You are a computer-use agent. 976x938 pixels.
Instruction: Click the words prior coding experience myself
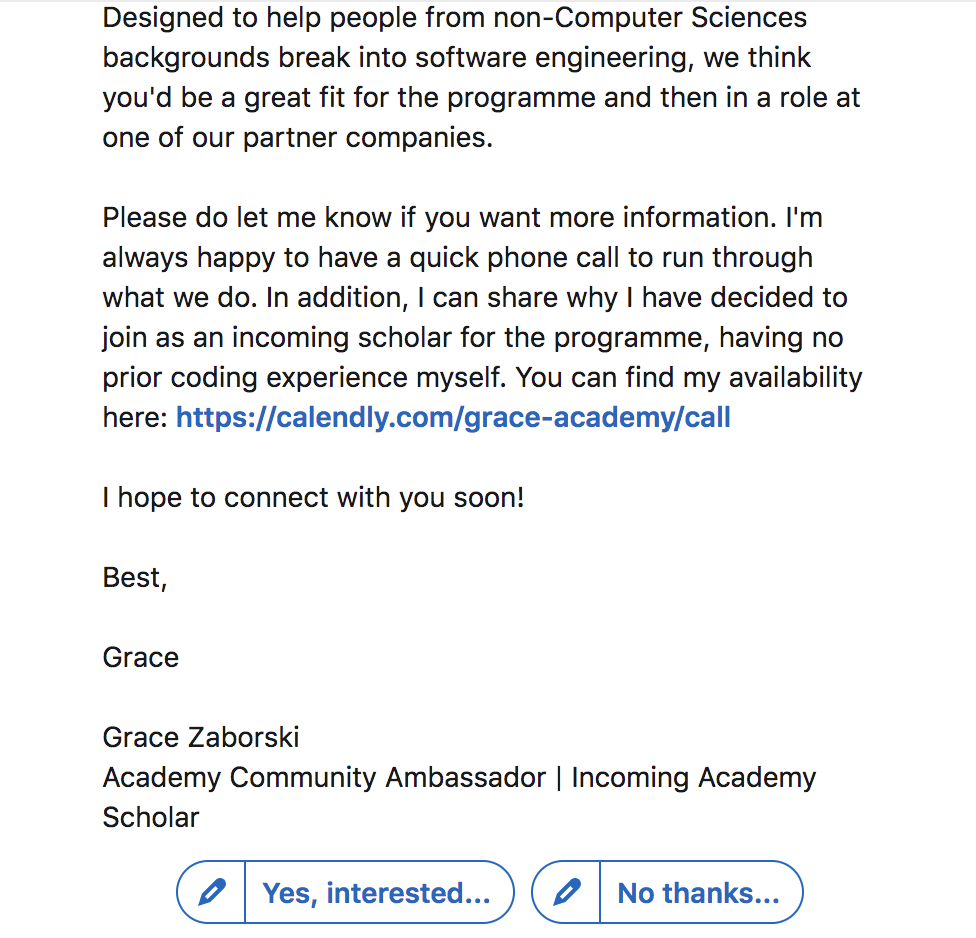304,378
